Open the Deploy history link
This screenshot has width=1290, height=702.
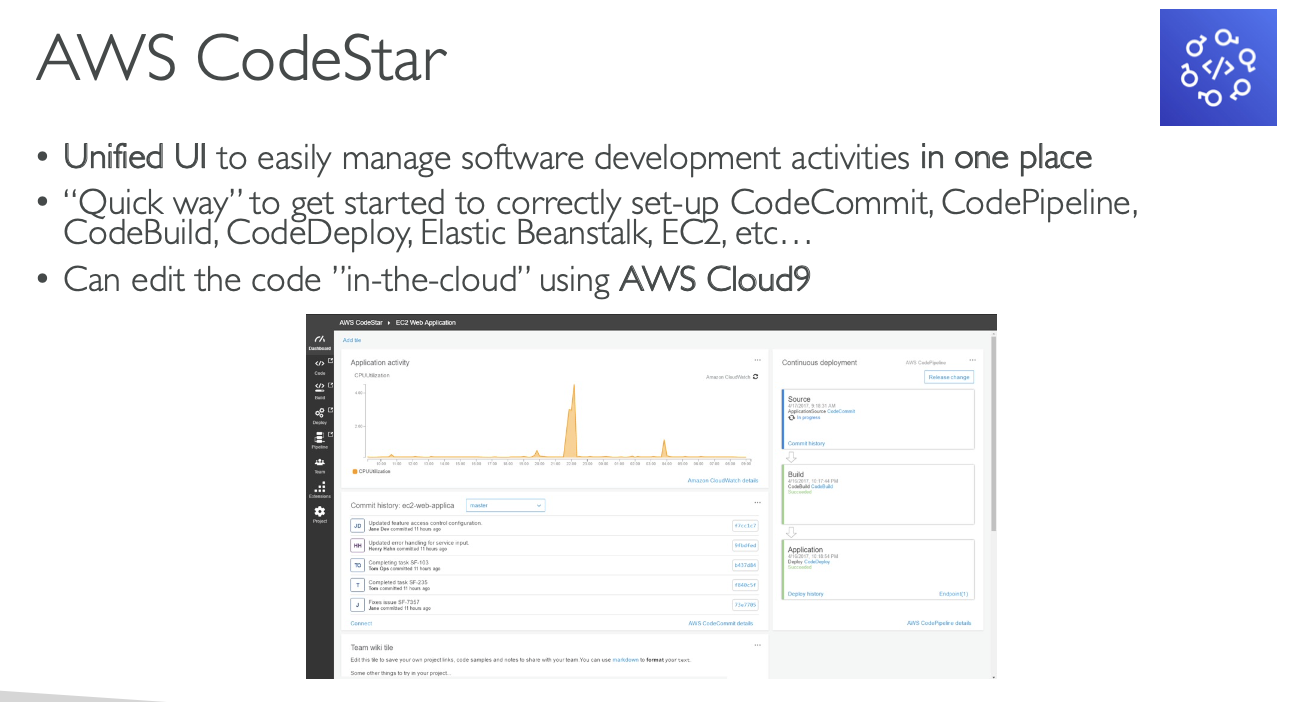(805, 594)
